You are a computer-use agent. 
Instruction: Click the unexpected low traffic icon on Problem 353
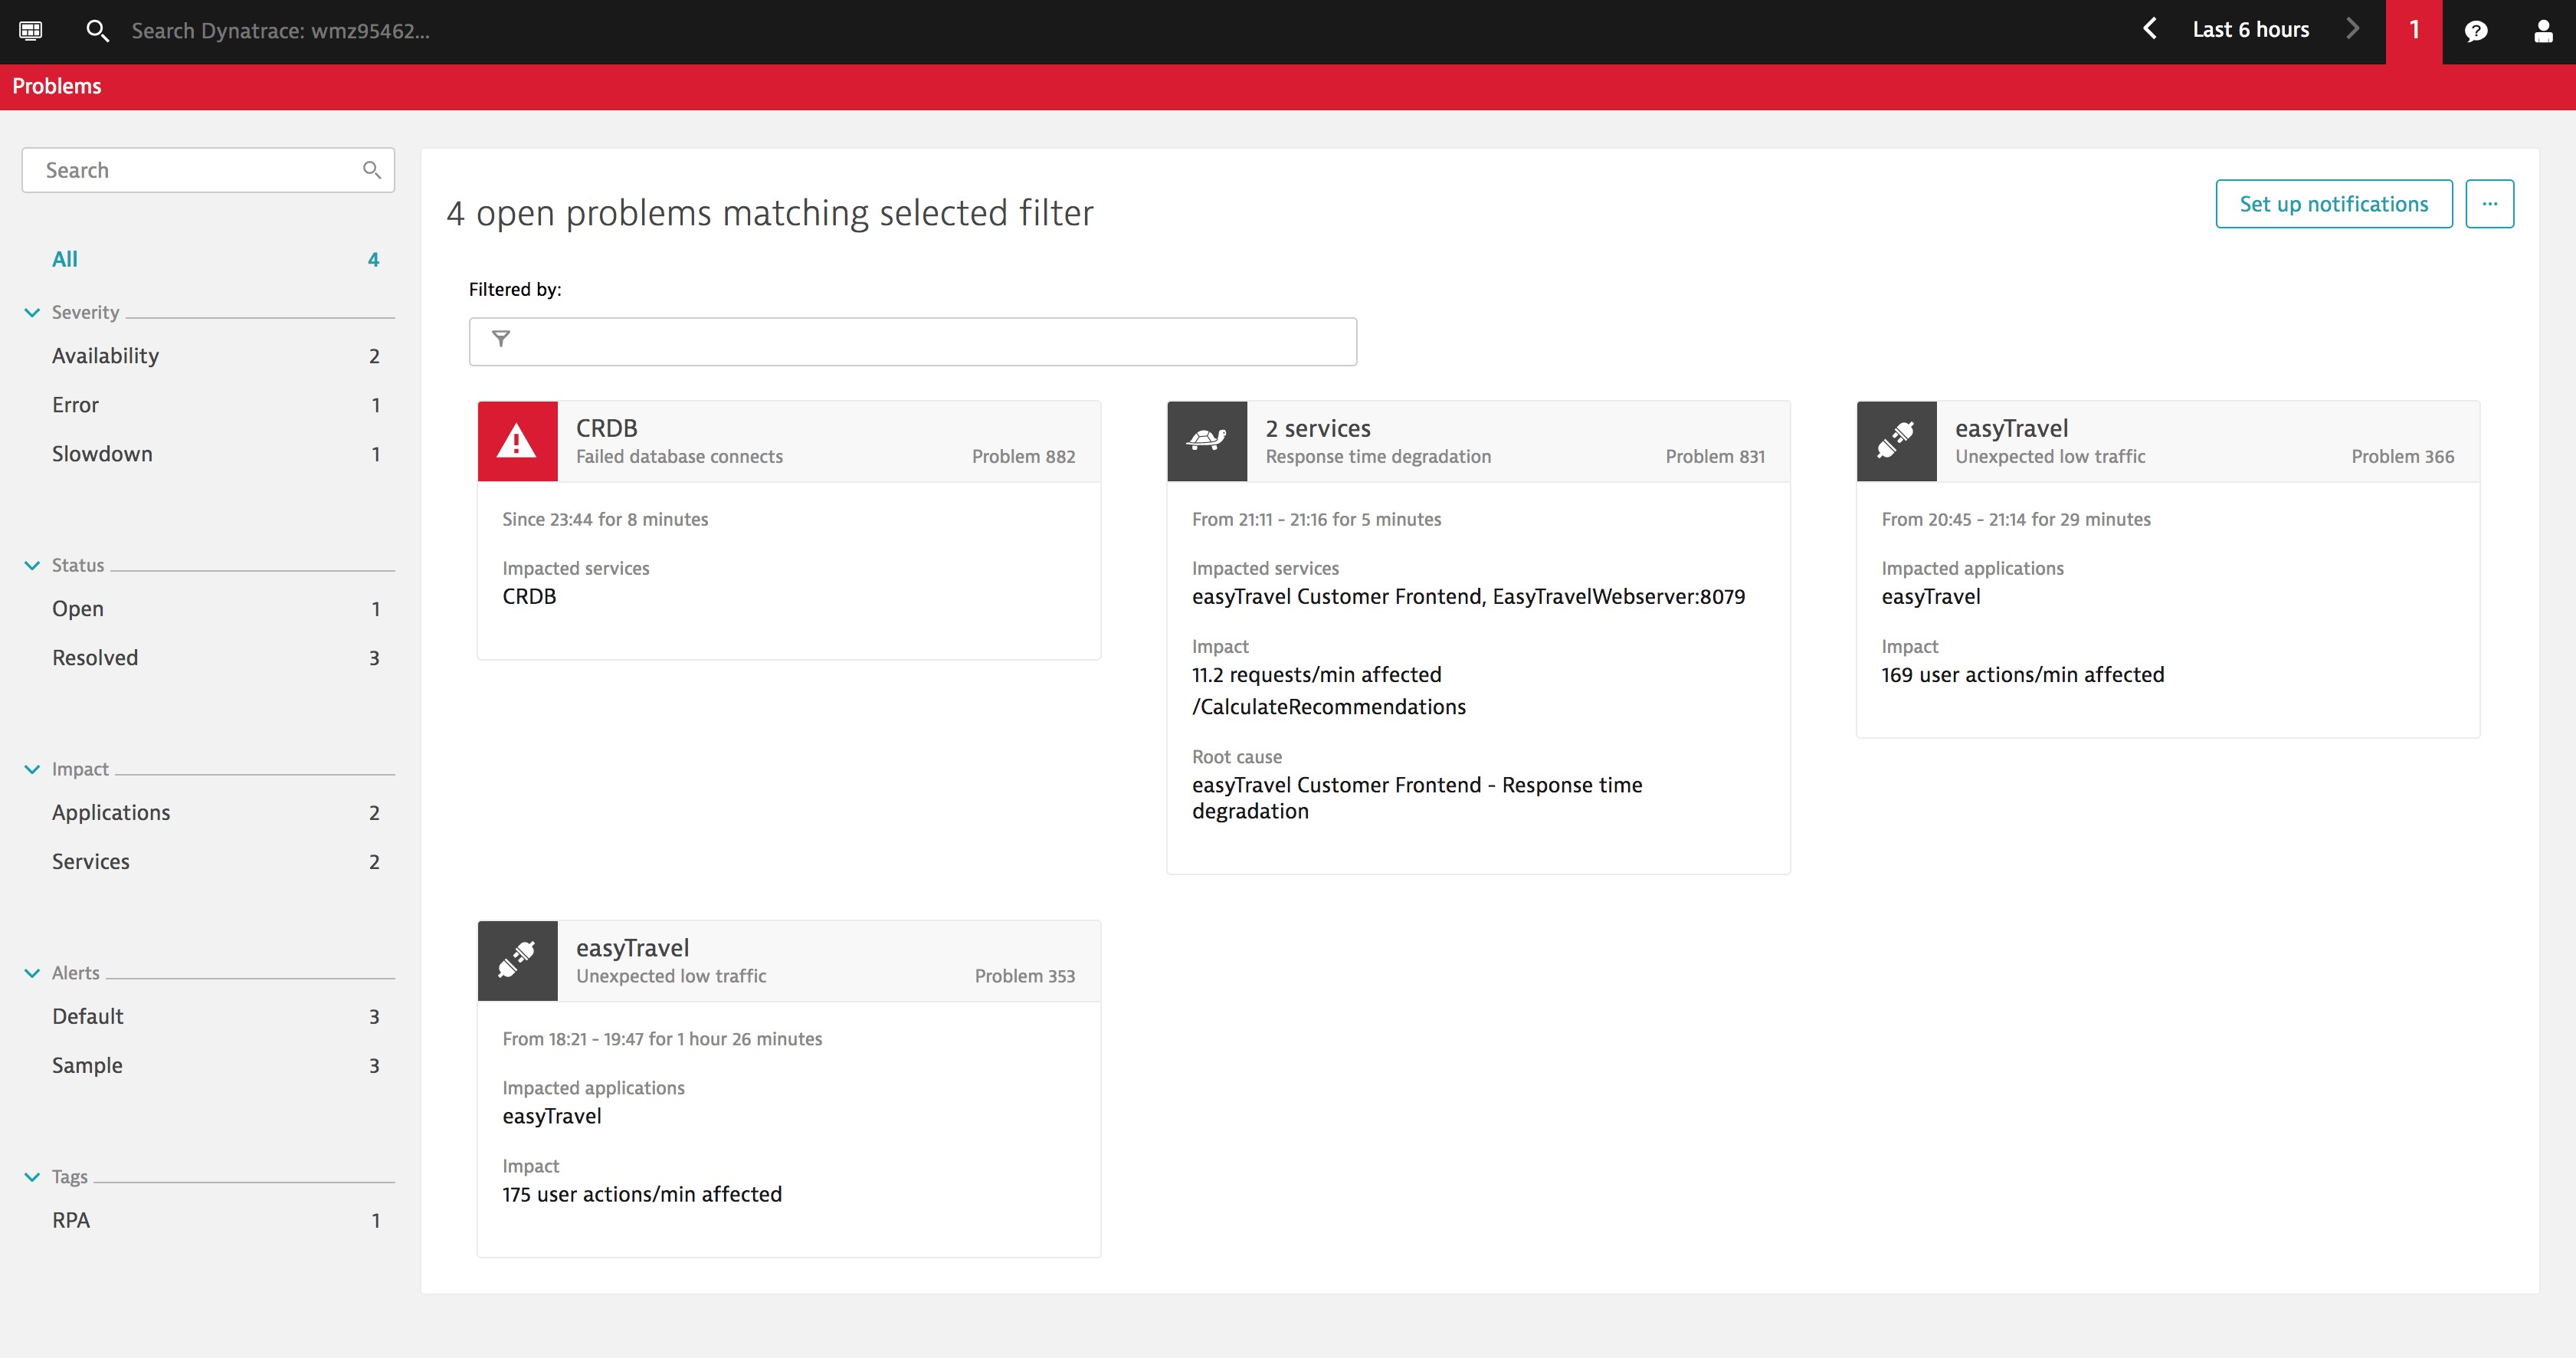click(516, 959)
